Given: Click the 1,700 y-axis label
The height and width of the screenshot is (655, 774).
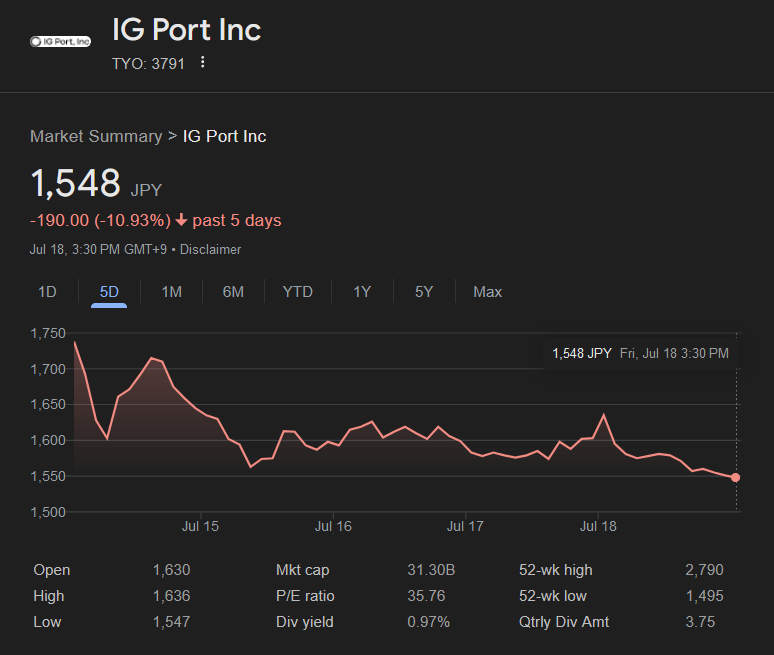Looking at the screenshot, I should pos(48,369).
